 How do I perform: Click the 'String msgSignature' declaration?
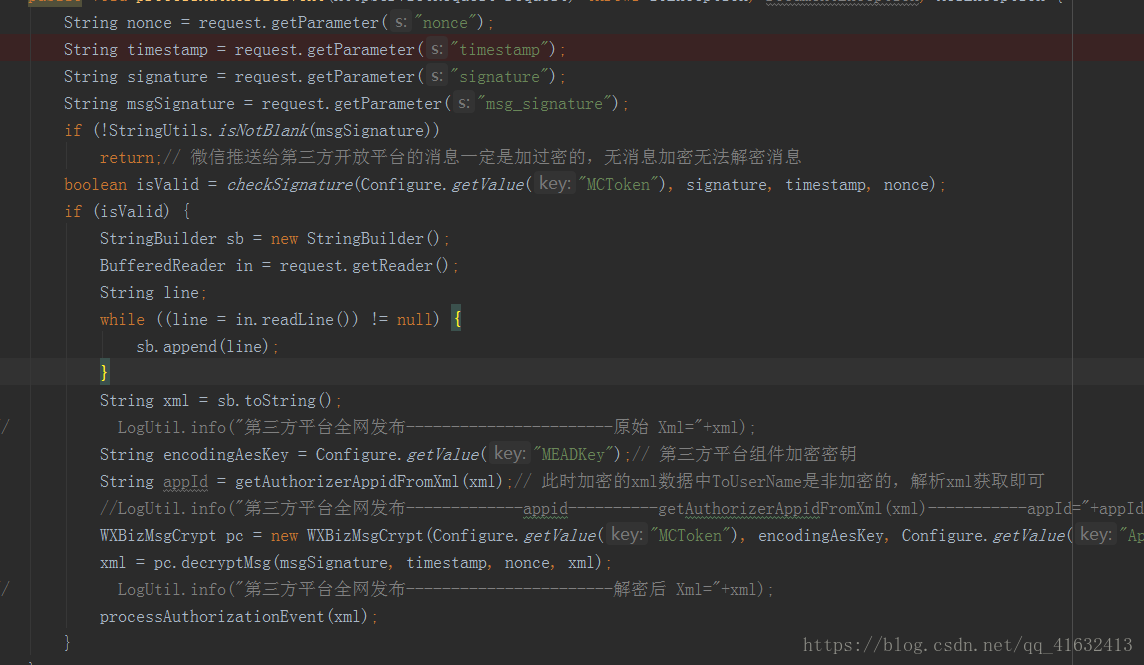point(150,104)
